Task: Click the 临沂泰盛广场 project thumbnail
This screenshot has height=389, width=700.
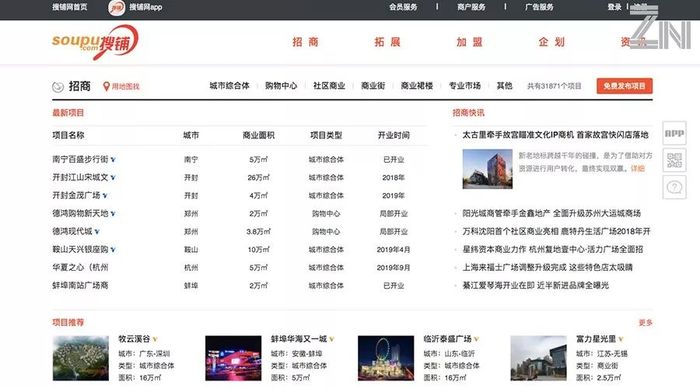Action: (x=386, y=358)
